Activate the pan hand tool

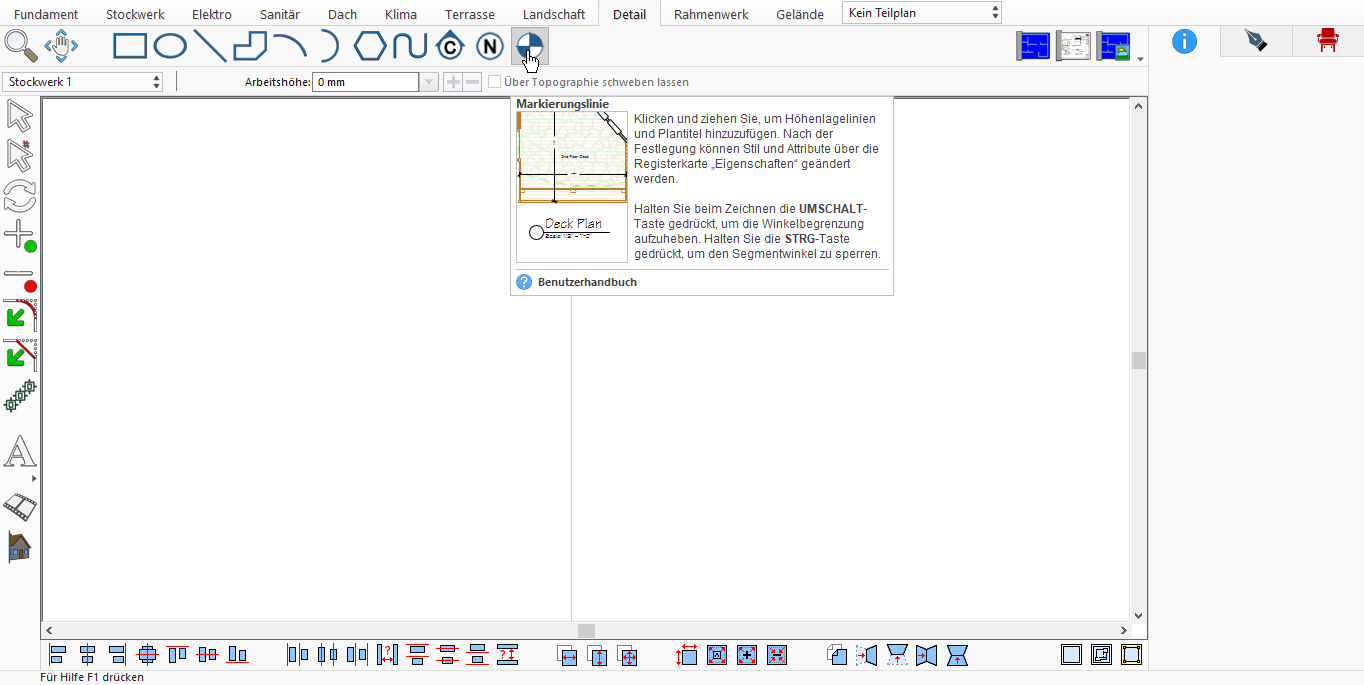click(61, 46)
